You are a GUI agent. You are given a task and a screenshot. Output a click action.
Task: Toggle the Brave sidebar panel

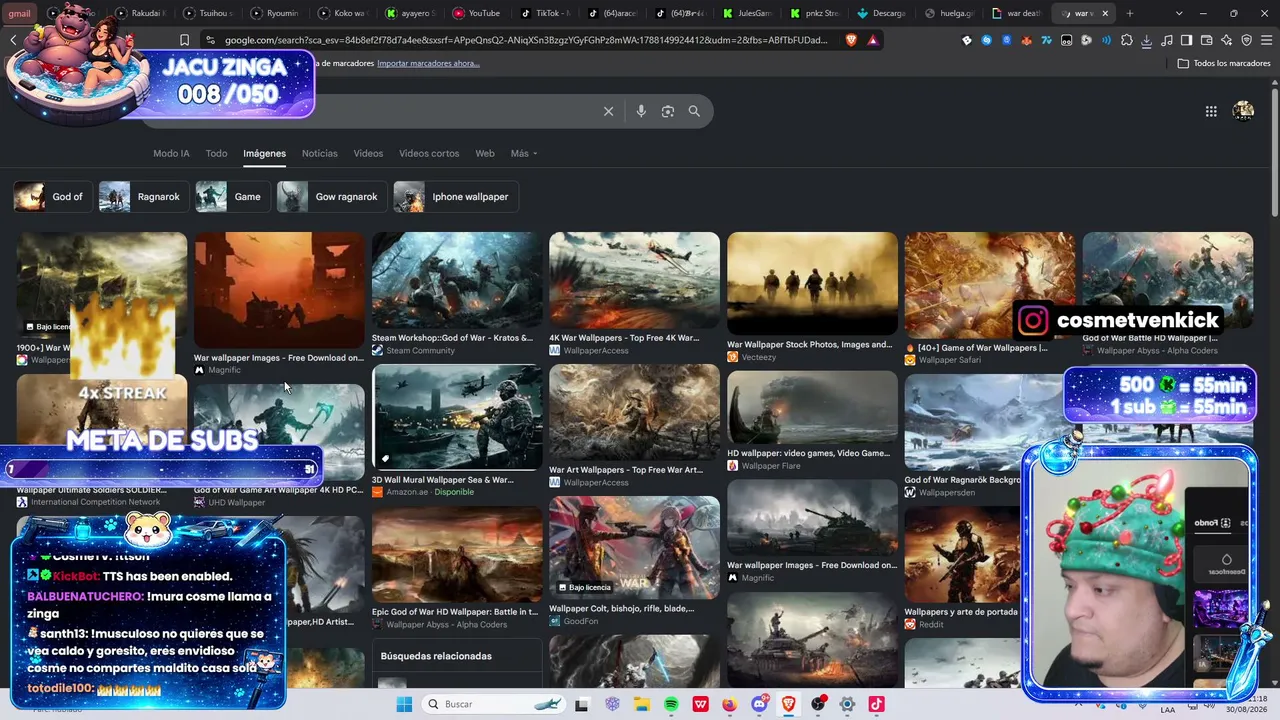click(1187, 40)
